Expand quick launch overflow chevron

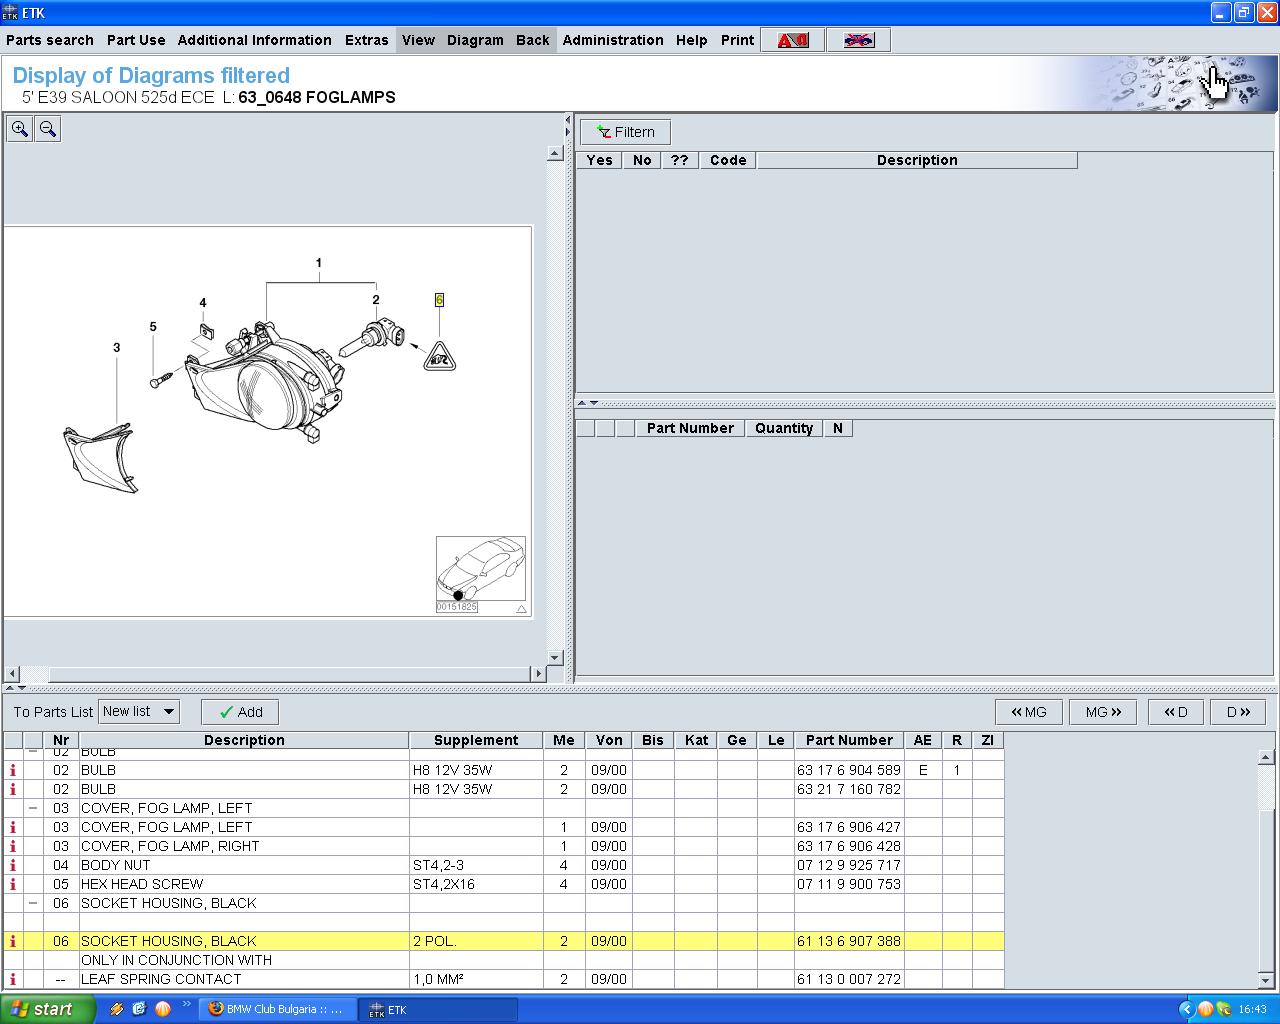click(185, 1005)
